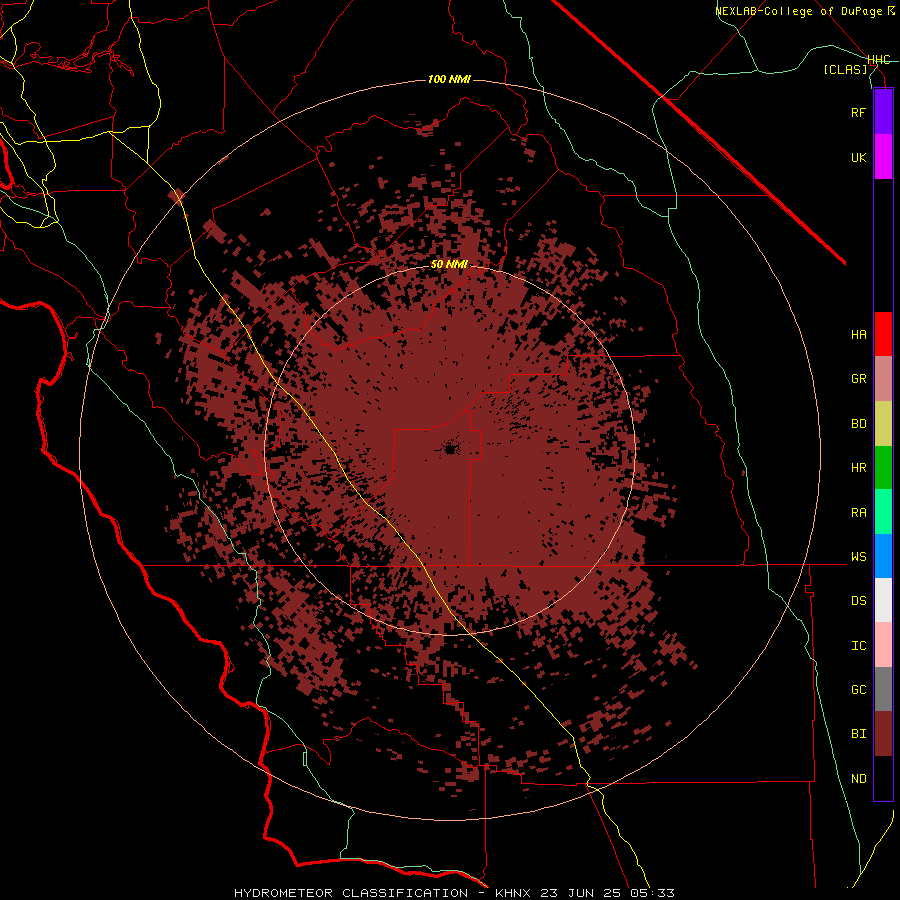Click the IC light pink legend swatch

pos(883,645)
